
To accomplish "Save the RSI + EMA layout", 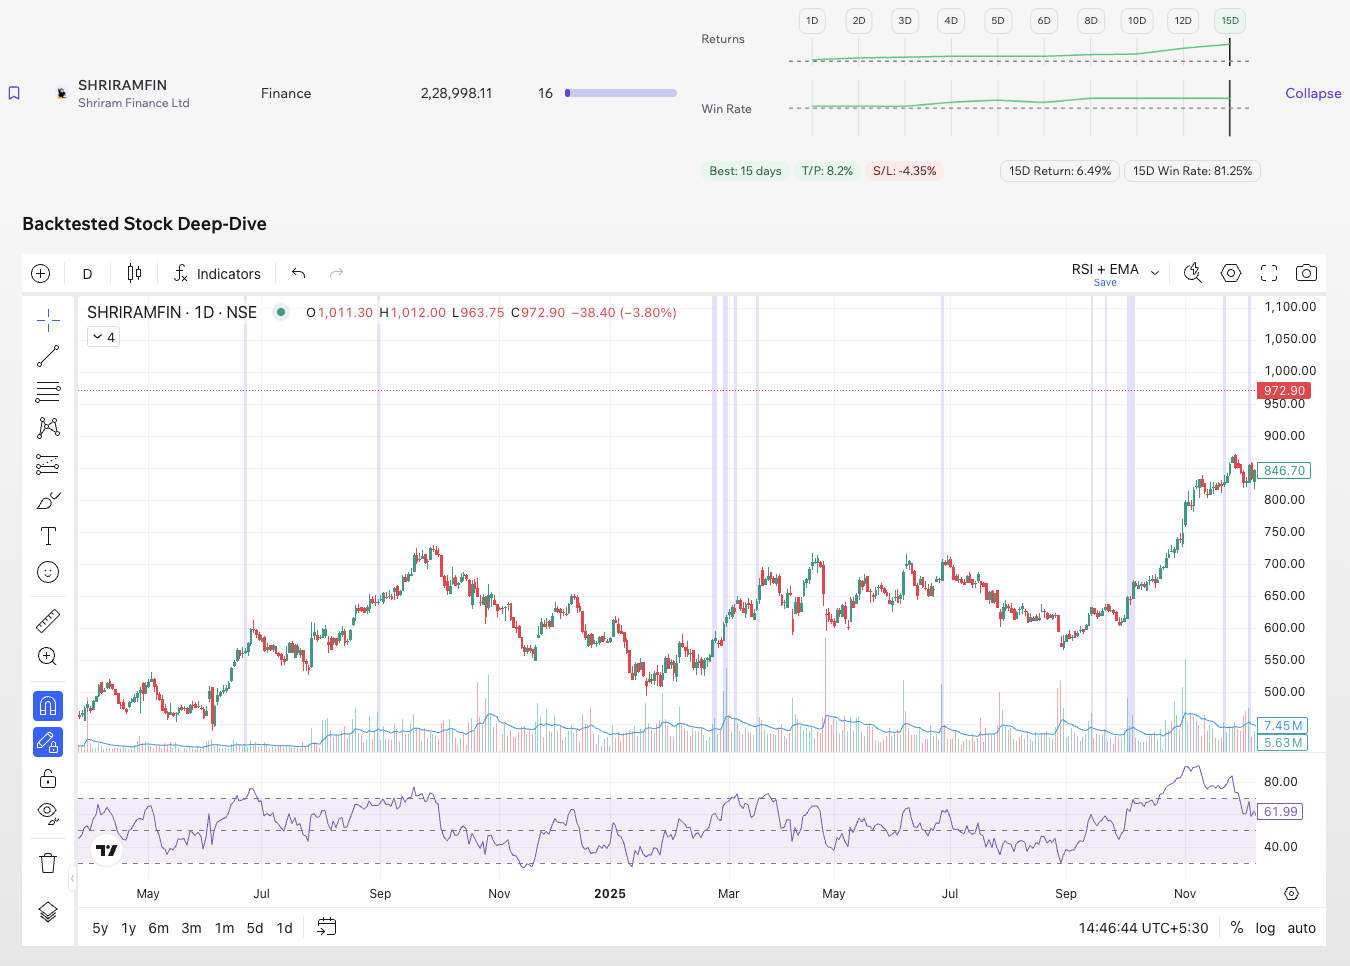I will coord(1105,283).
